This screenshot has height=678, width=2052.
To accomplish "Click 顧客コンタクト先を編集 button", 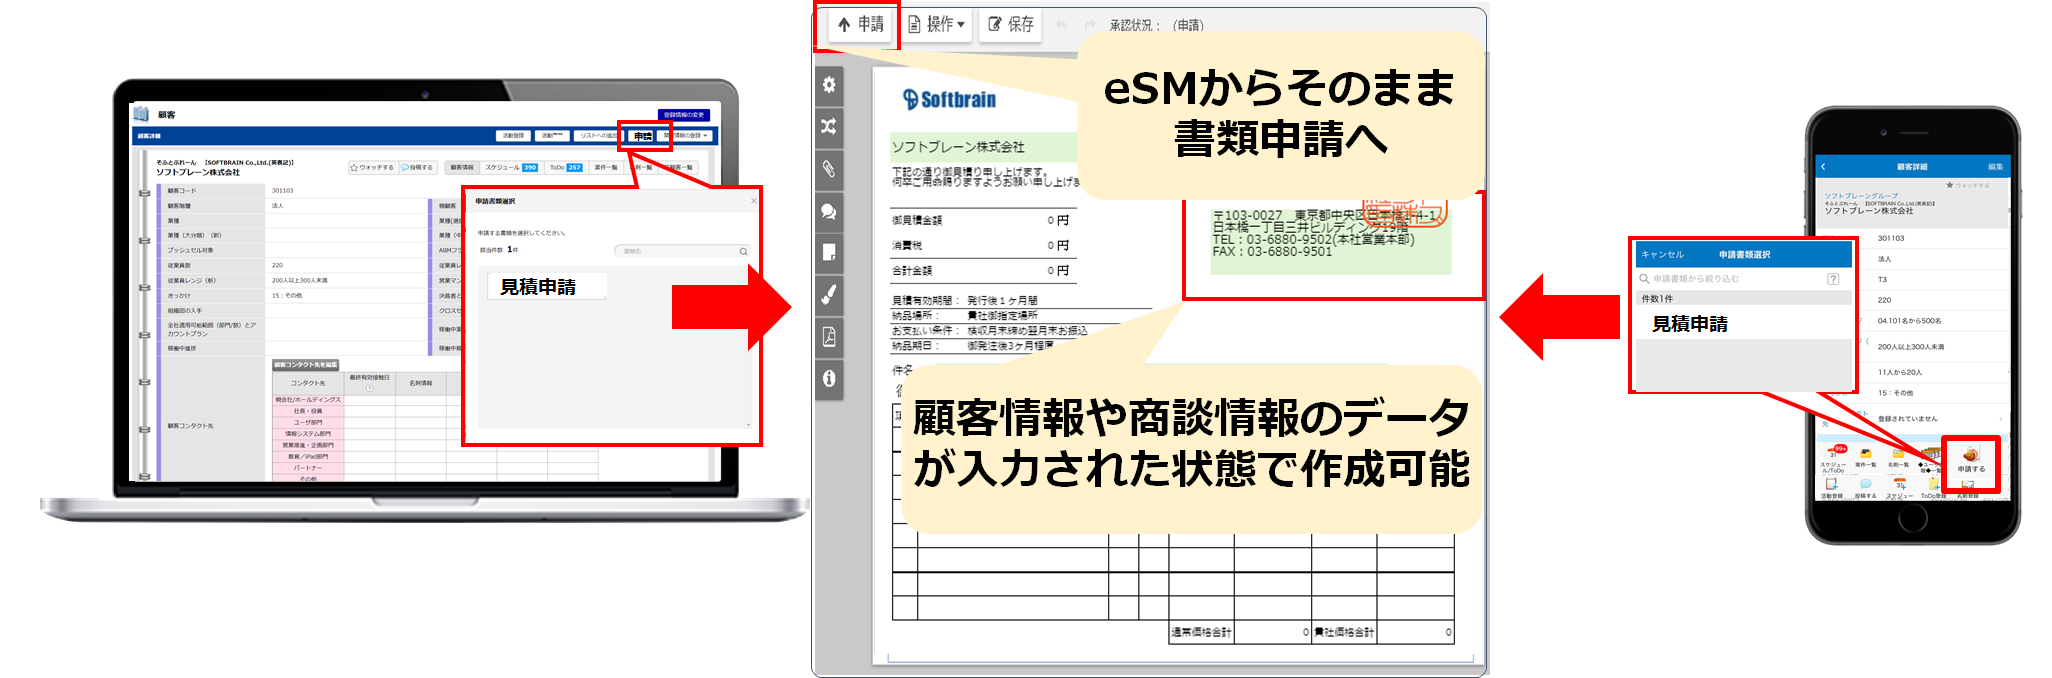I will [x=306, y=365].
